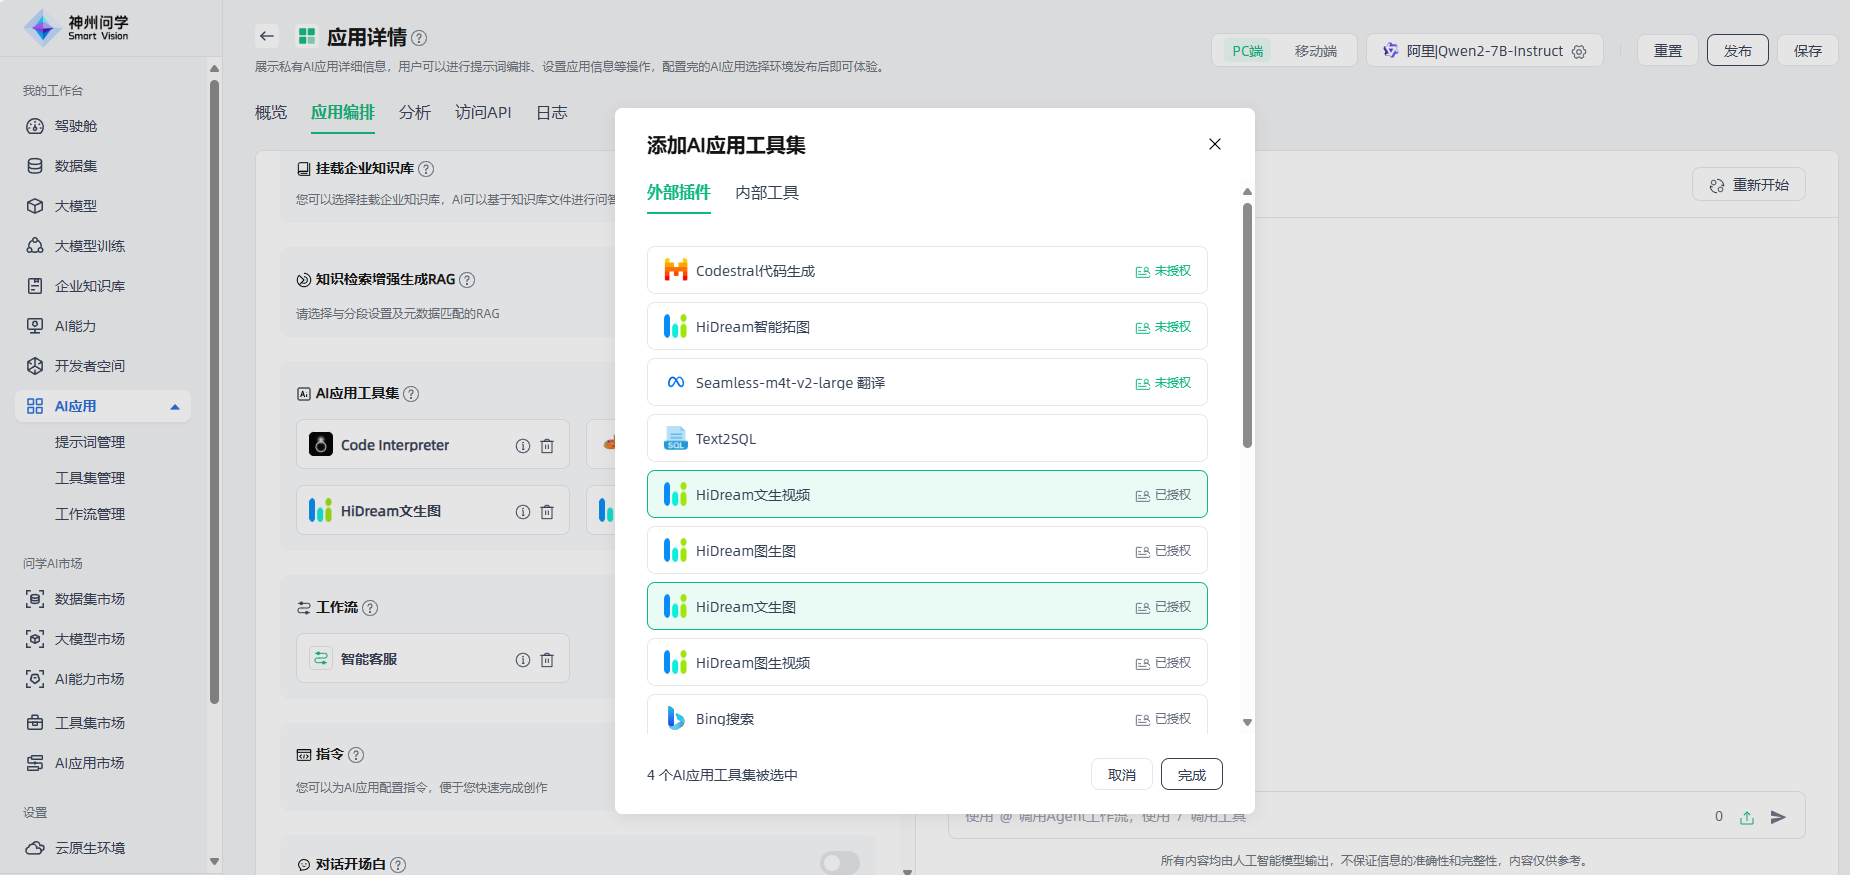Switch to 日志 tab
This screenshot has width=1850, height=875.
[x=552, y=113]
